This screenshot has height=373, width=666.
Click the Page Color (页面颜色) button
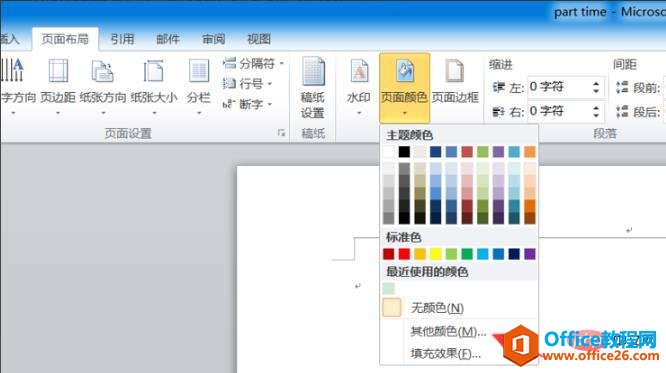click(404, 88)
